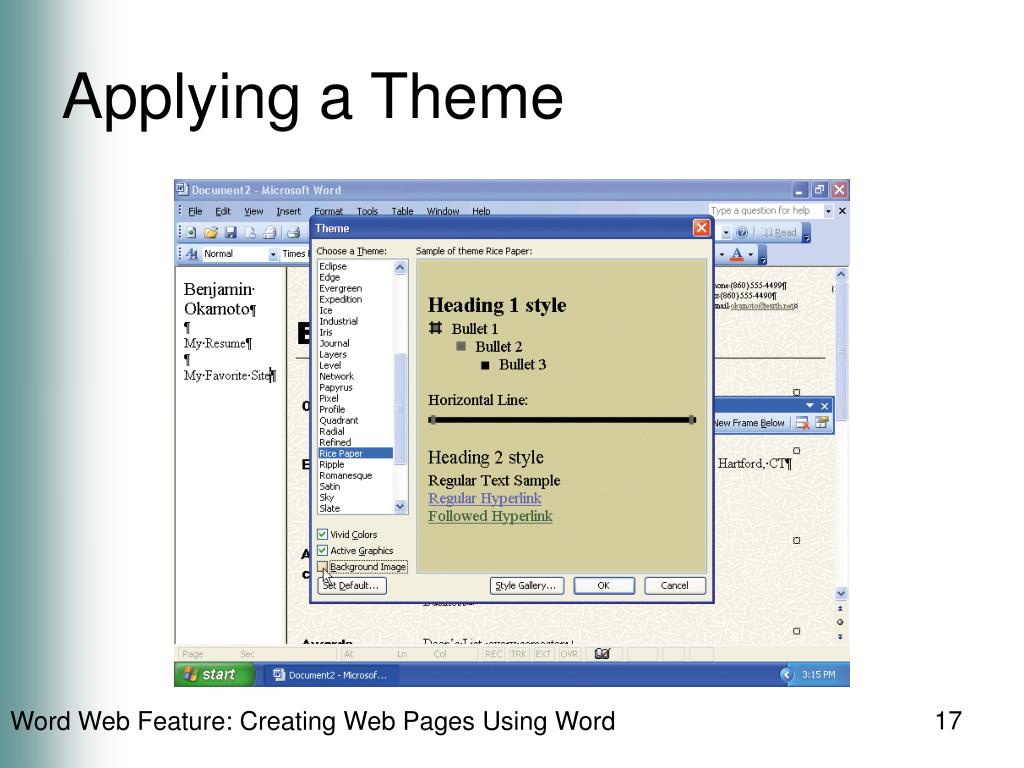The height and width of the screenshot is (768, 1024).
Task: Select the Rice Paper theme in the list
Action: coord(355,453)
